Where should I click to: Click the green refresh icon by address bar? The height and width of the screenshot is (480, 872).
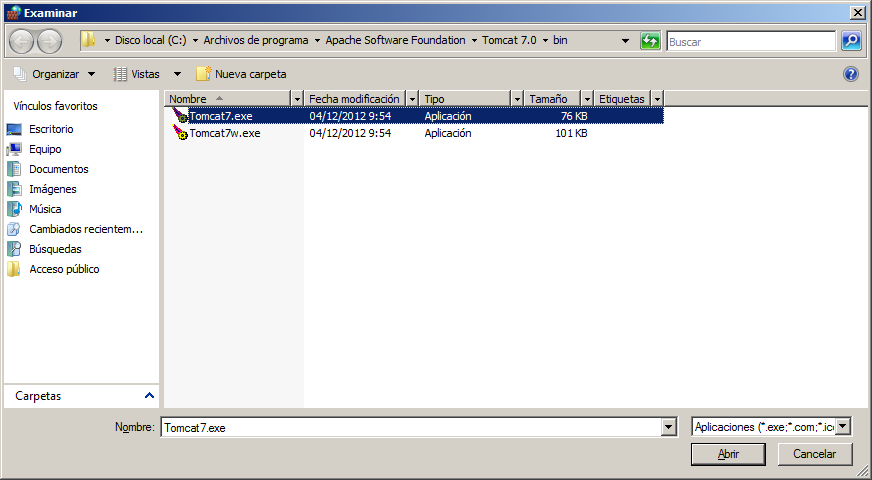click(650, 41)
